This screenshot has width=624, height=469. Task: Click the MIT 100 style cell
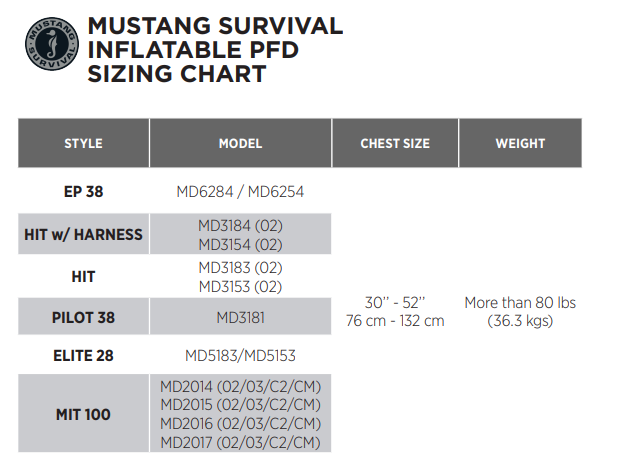[x=84, y=413]
